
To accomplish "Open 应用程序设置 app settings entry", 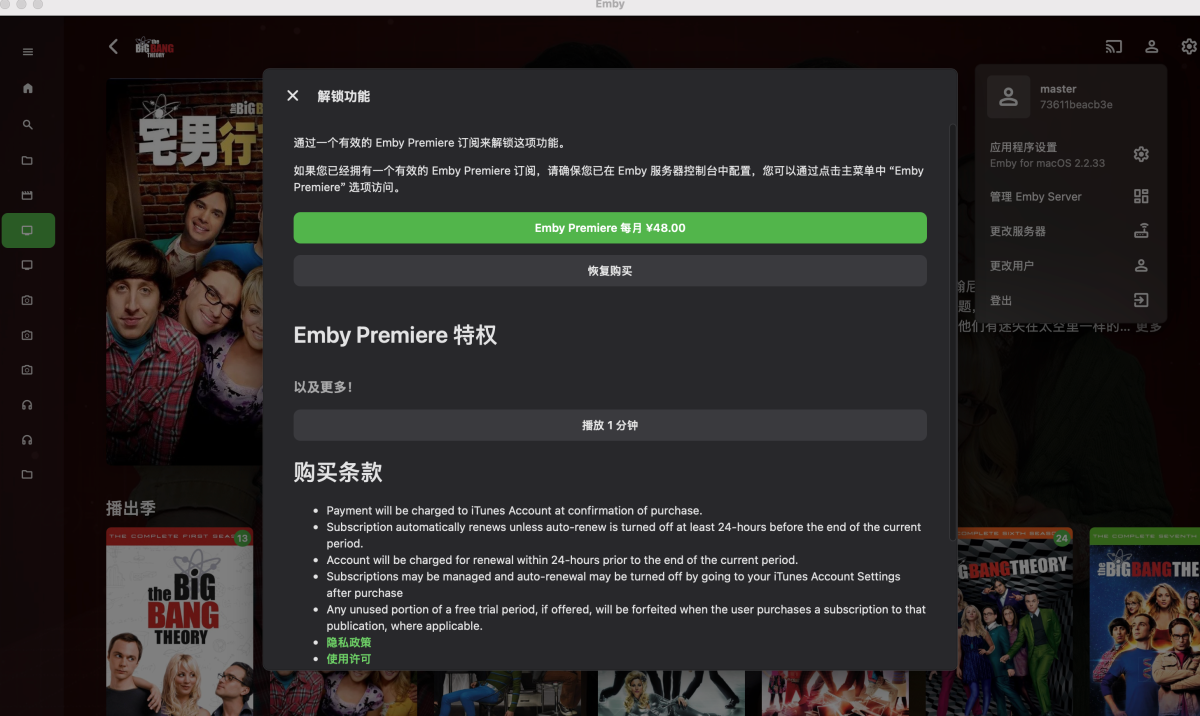I will [1069, 155].
